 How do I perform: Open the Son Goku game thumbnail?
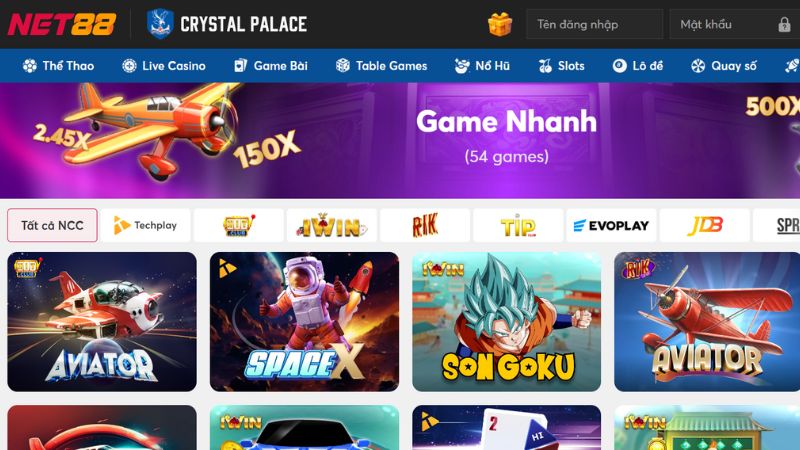[507, 322]
